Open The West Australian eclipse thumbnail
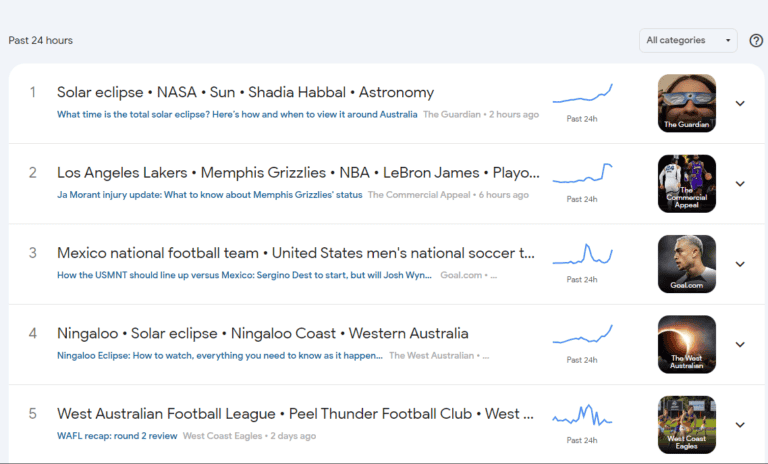768x464 pixels. pyautogui.click(x=687, y=344)
